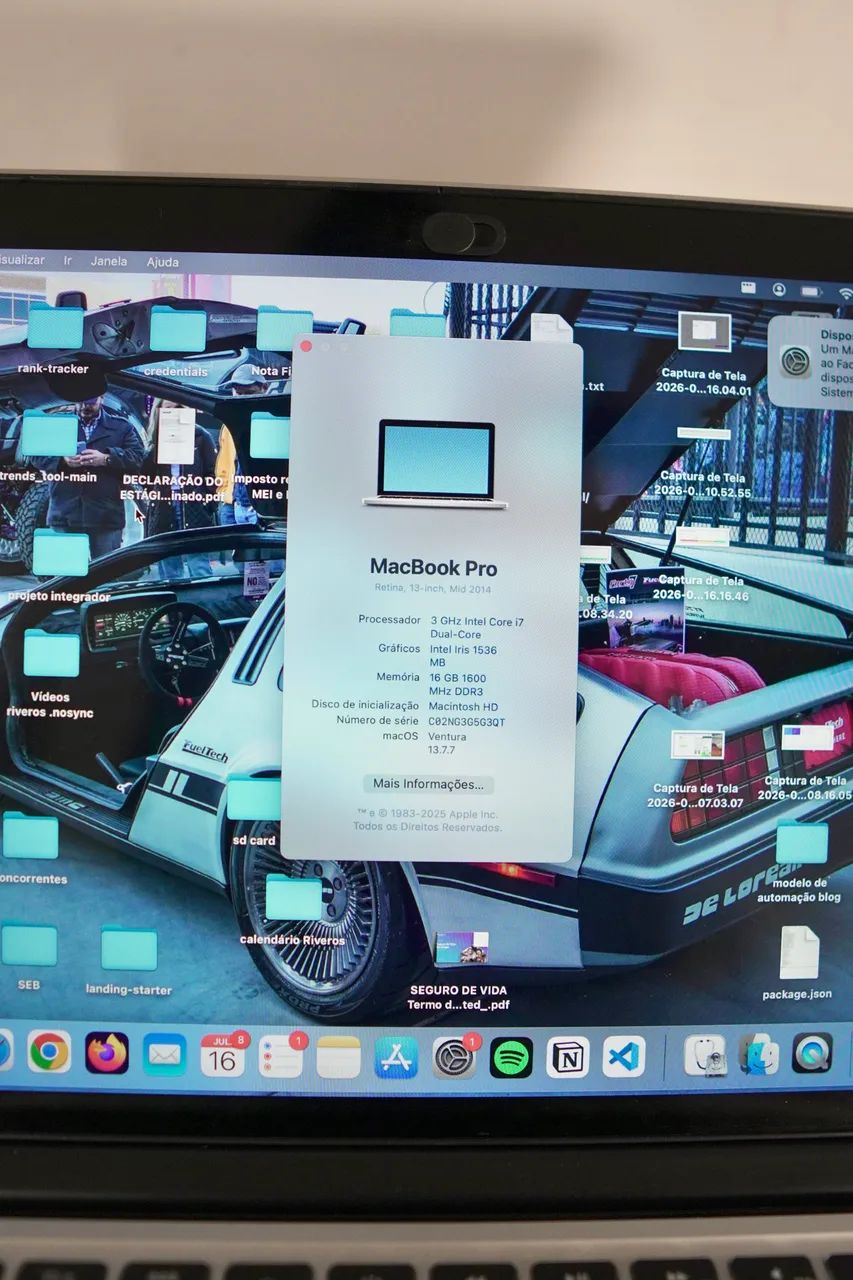The image size is (853, 1280).
Task: Open the Mail app in the Dock
Action: point(165,1054)
